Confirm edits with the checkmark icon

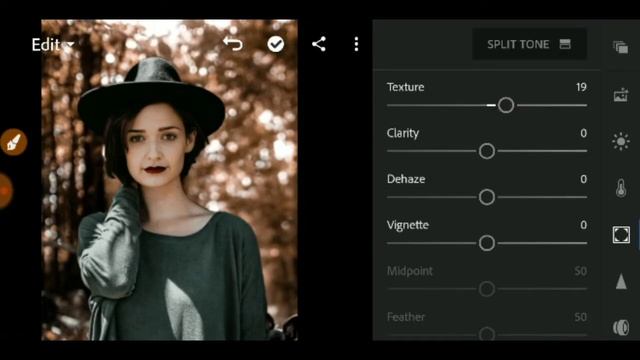pyautogui.click(x=276, y=44)
